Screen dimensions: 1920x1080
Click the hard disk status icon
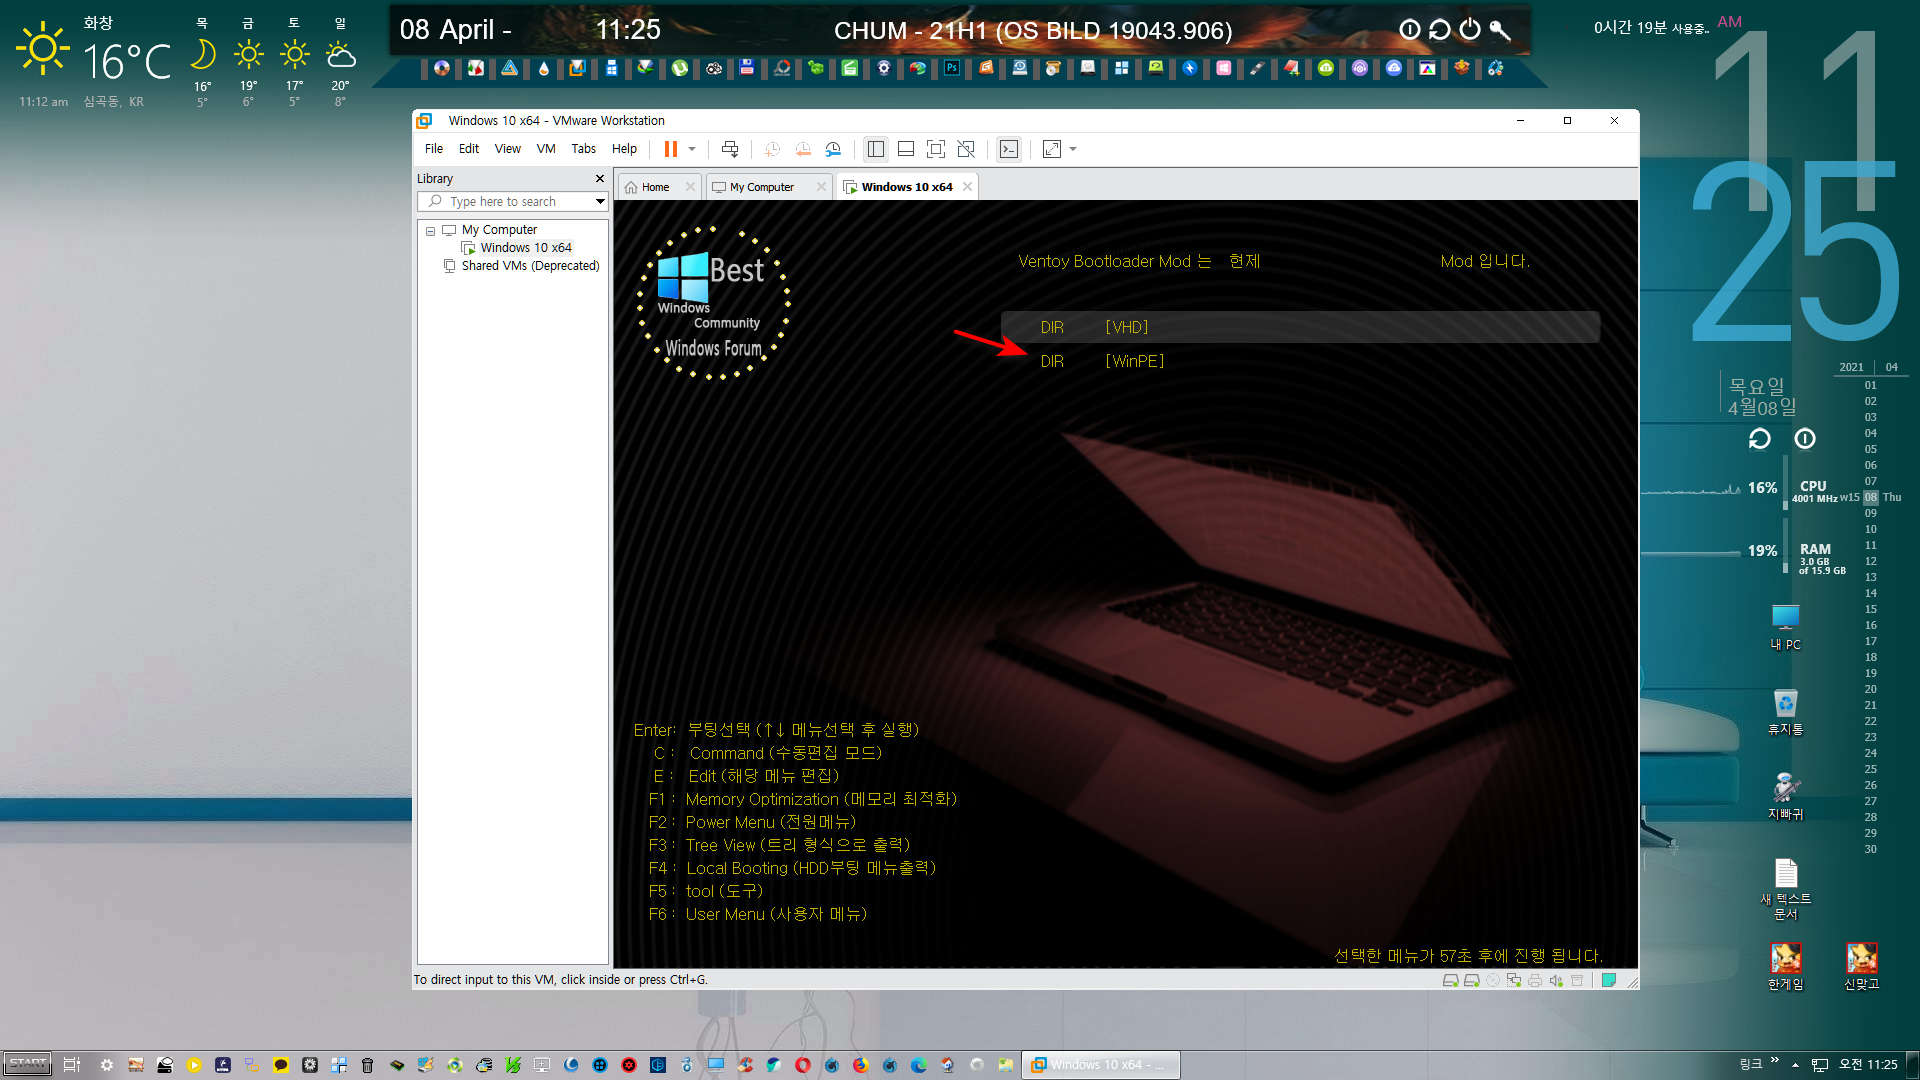pos(1450,980)
